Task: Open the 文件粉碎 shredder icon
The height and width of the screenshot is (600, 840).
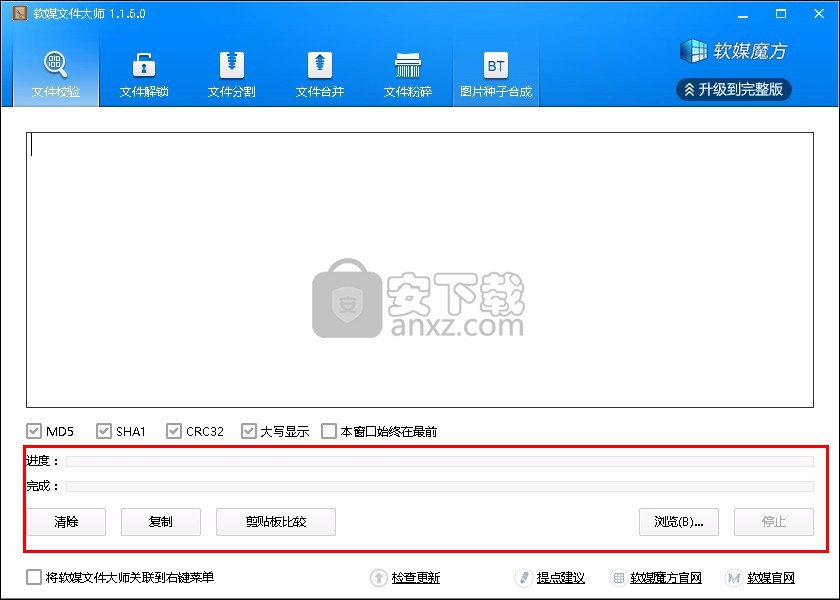Action: point(408,65)
